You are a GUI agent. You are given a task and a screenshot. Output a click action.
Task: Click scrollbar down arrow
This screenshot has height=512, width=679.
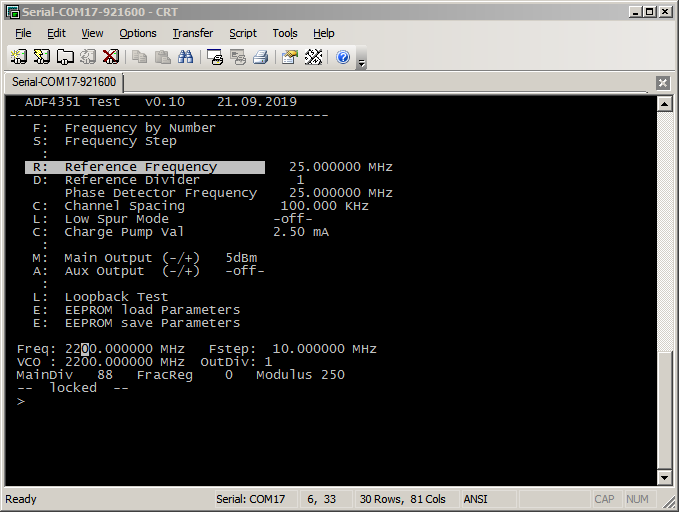[664, 478]
